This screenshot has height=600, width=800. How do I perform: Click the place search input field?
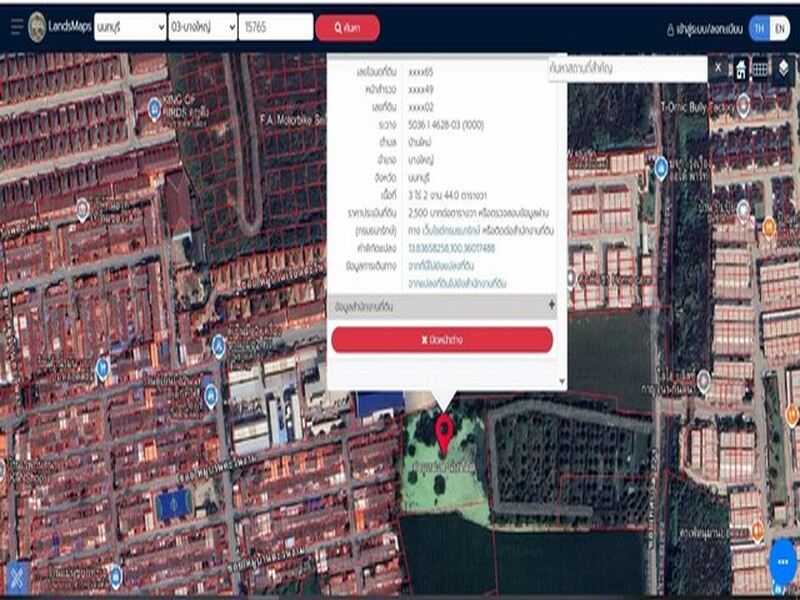coord(628,68)
